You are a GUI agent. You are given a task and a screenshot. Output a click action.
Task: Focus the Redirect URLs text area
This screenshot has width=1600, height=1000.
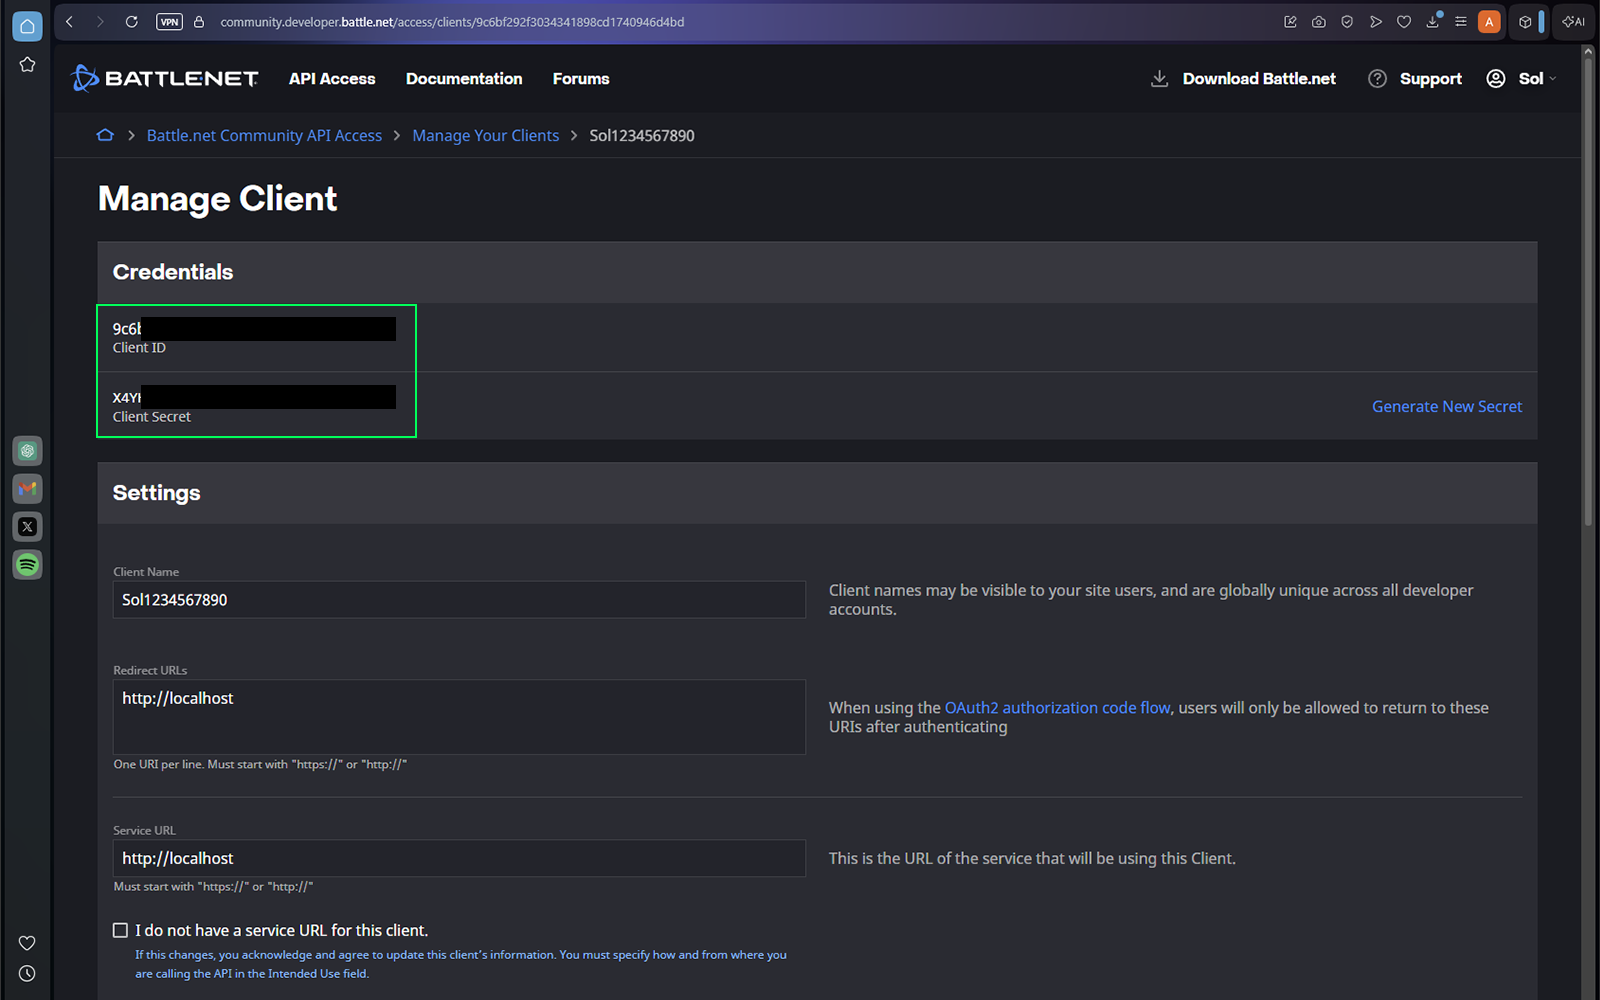pyautogui.click(x=459, y=717)
